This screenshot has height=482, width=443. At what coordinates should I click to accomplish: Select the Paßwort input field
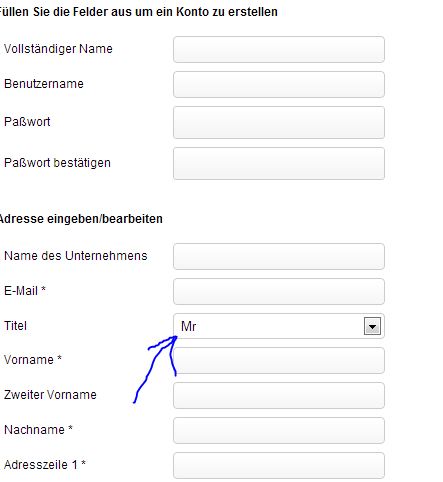click(x=279, y=122)
